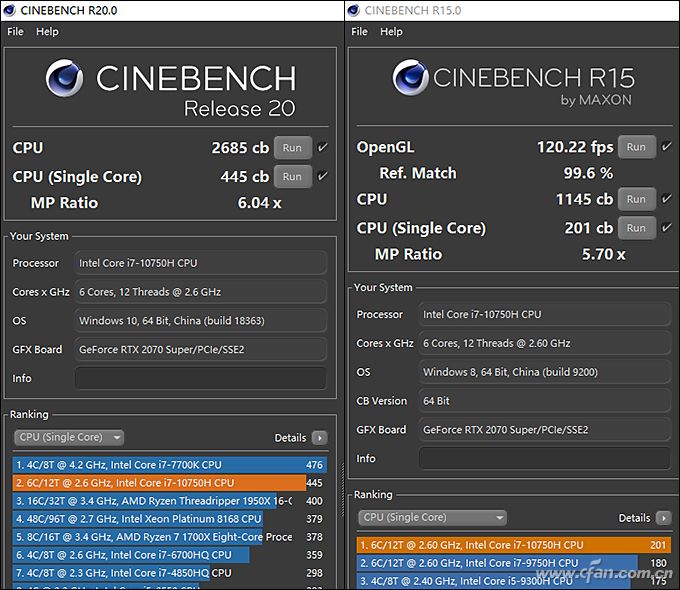Select highlighted R15 ranking row i7-10750H 201
Image resolution: width=680 pixels, height=590 pixels.
(x=513, y=545)
